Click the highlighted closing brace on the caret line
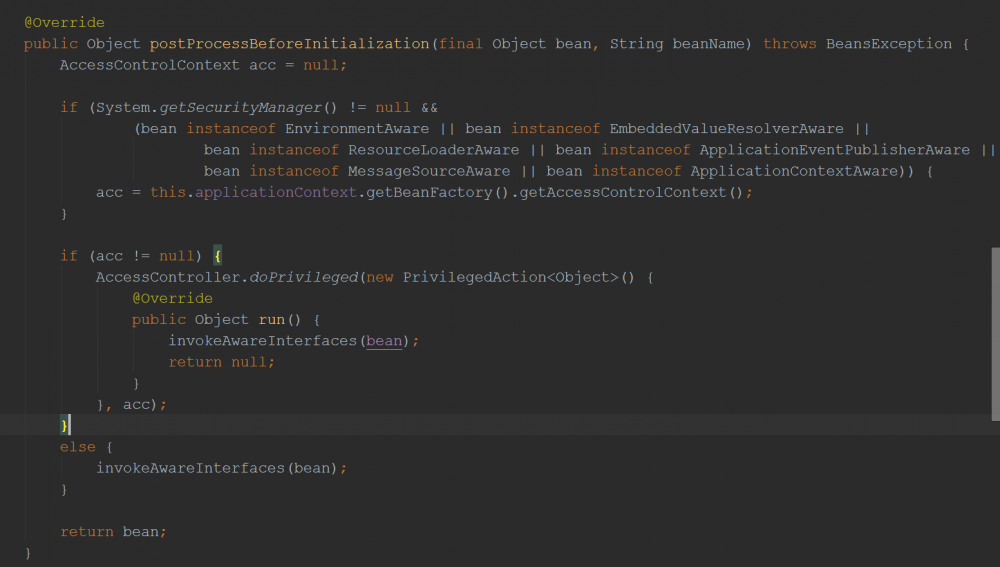Screen dimensions: 1000x567 64,425
